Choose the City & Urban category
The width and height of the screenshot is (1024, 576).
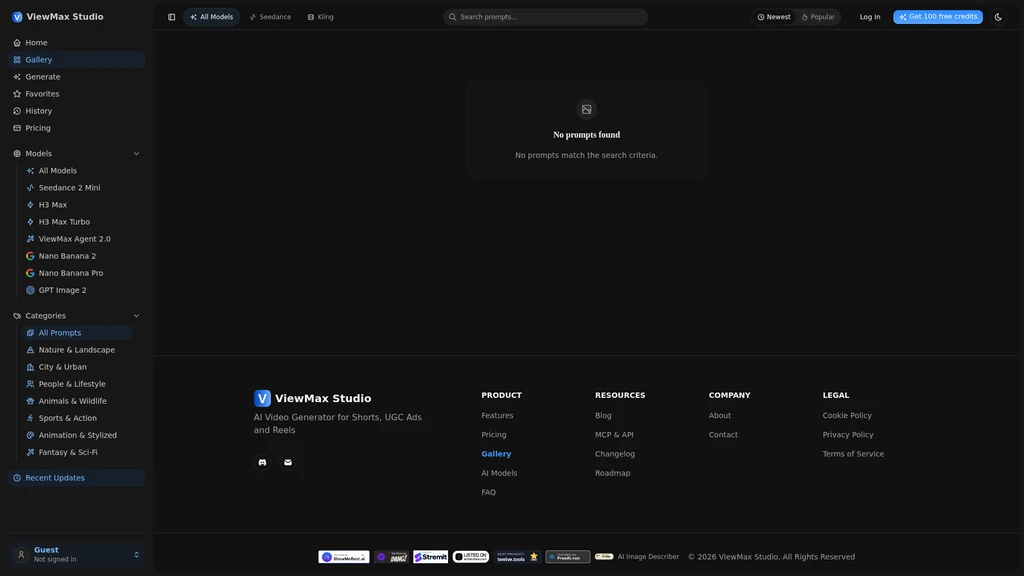tap(77, 367)
